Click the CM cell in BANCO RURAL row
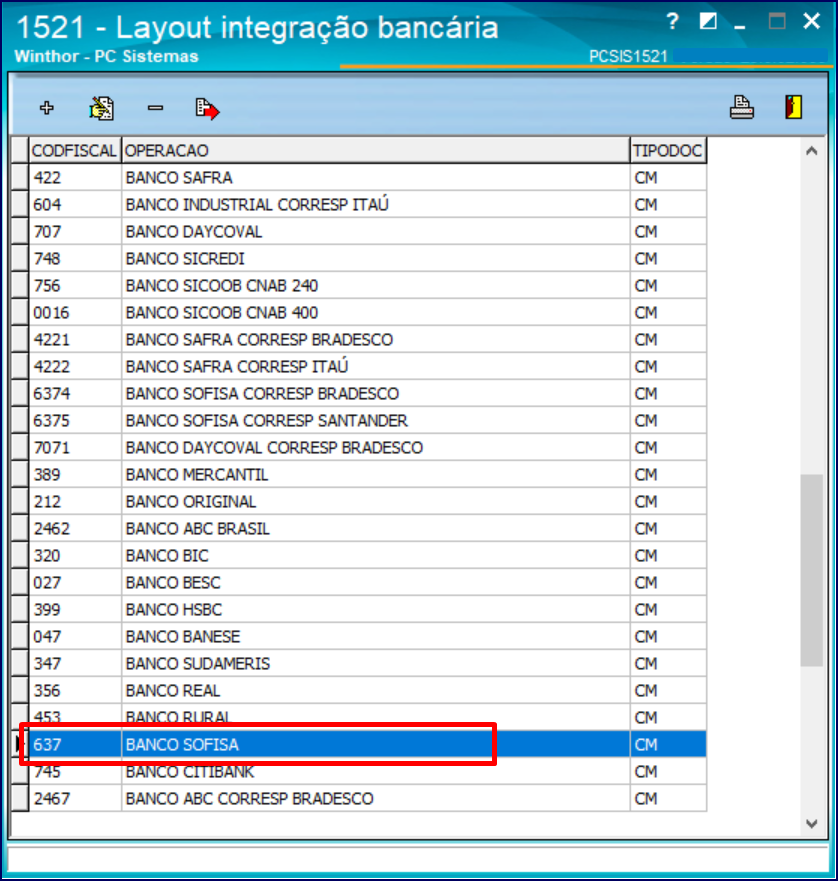Viewport: 838px width, 881px height. pos(668,717)
